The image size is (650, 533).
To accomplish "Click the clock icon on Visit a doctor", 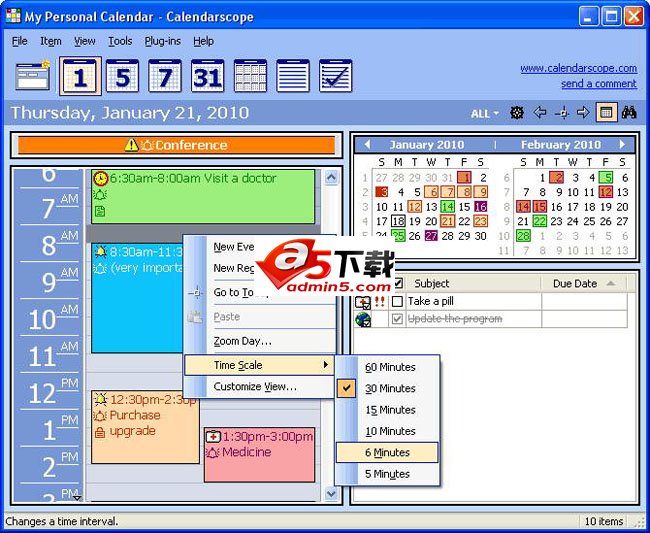I will [100, 179].
